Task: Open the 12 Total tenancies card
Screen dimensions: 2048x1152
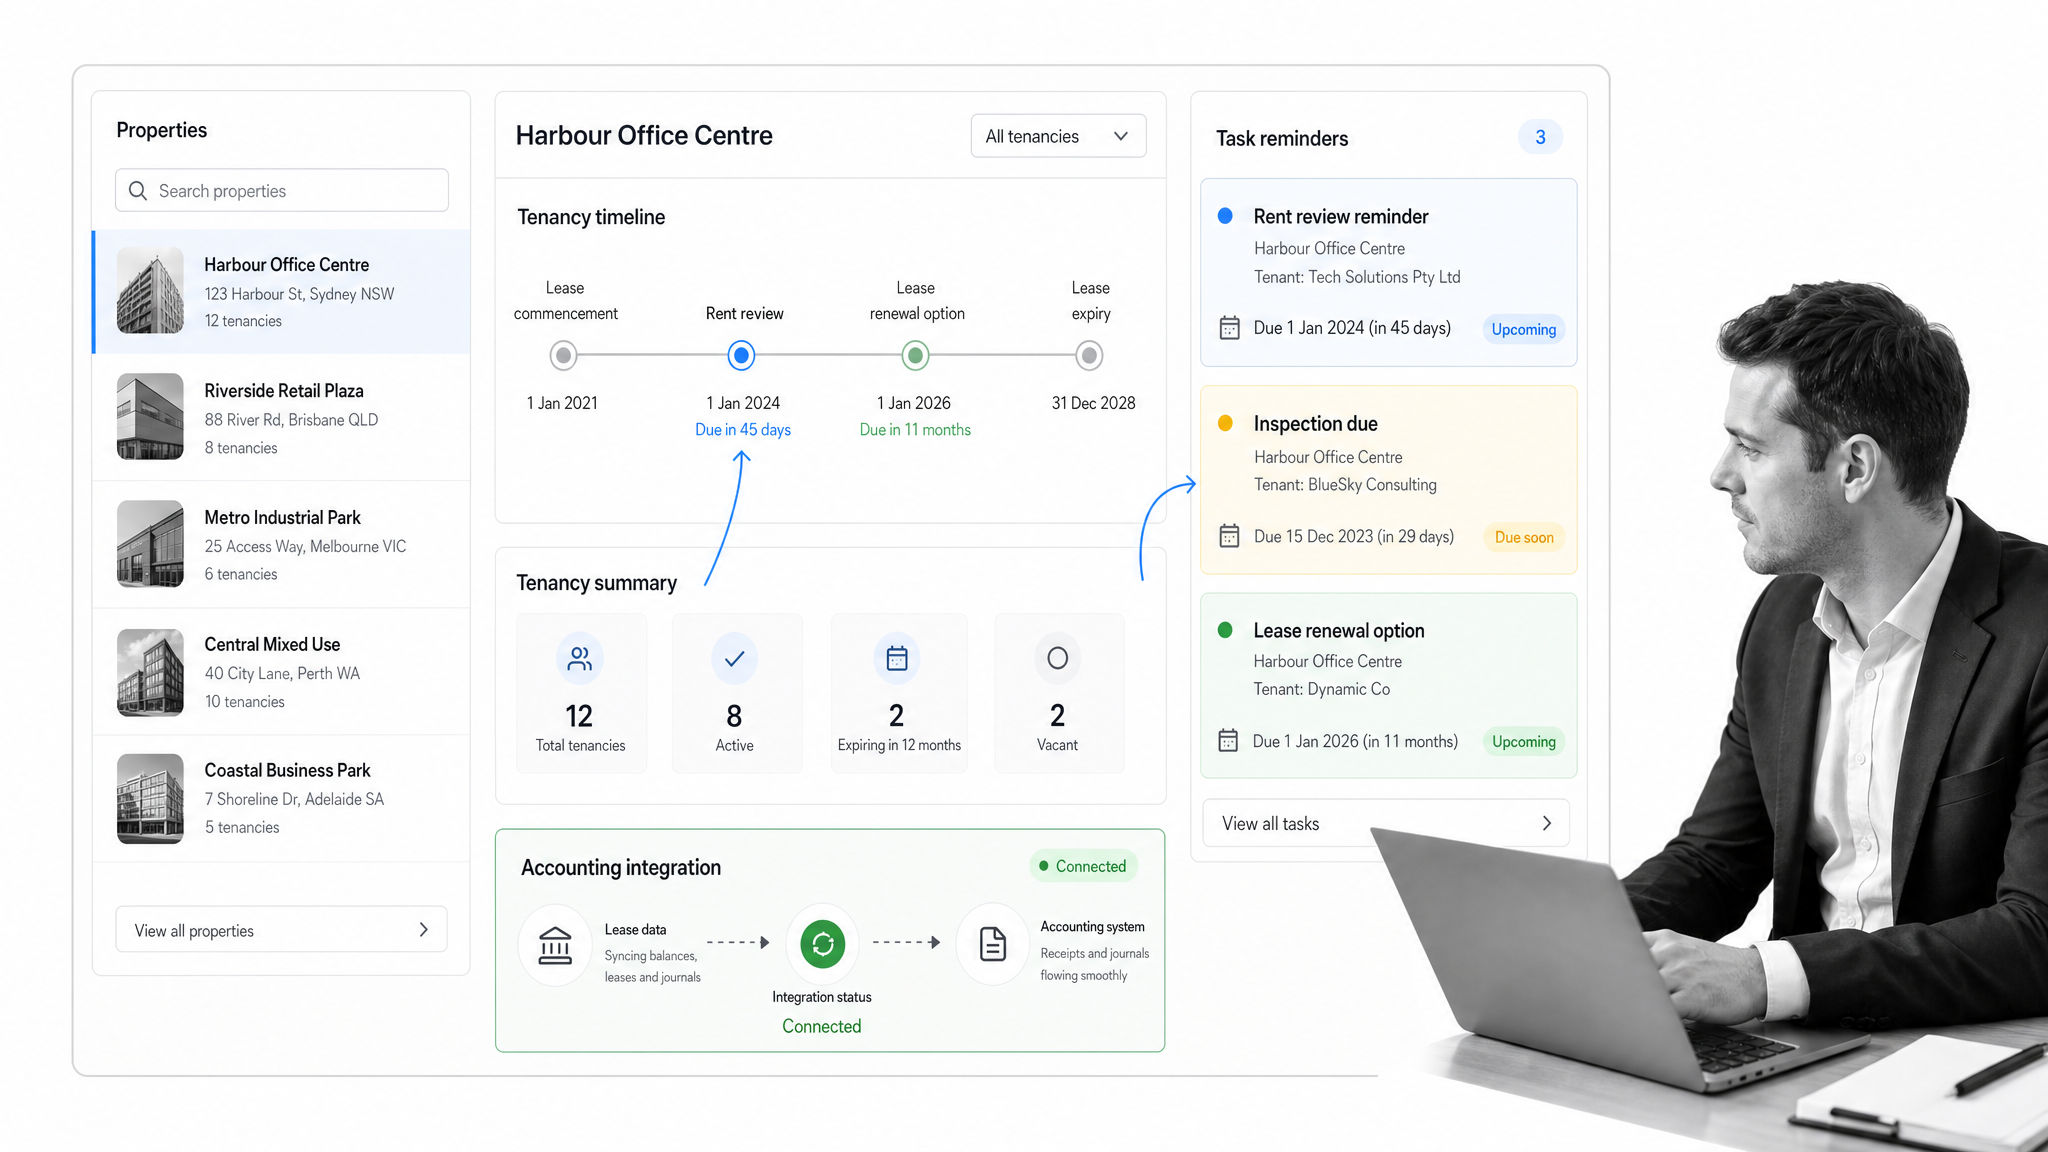Action: point(581,693)
